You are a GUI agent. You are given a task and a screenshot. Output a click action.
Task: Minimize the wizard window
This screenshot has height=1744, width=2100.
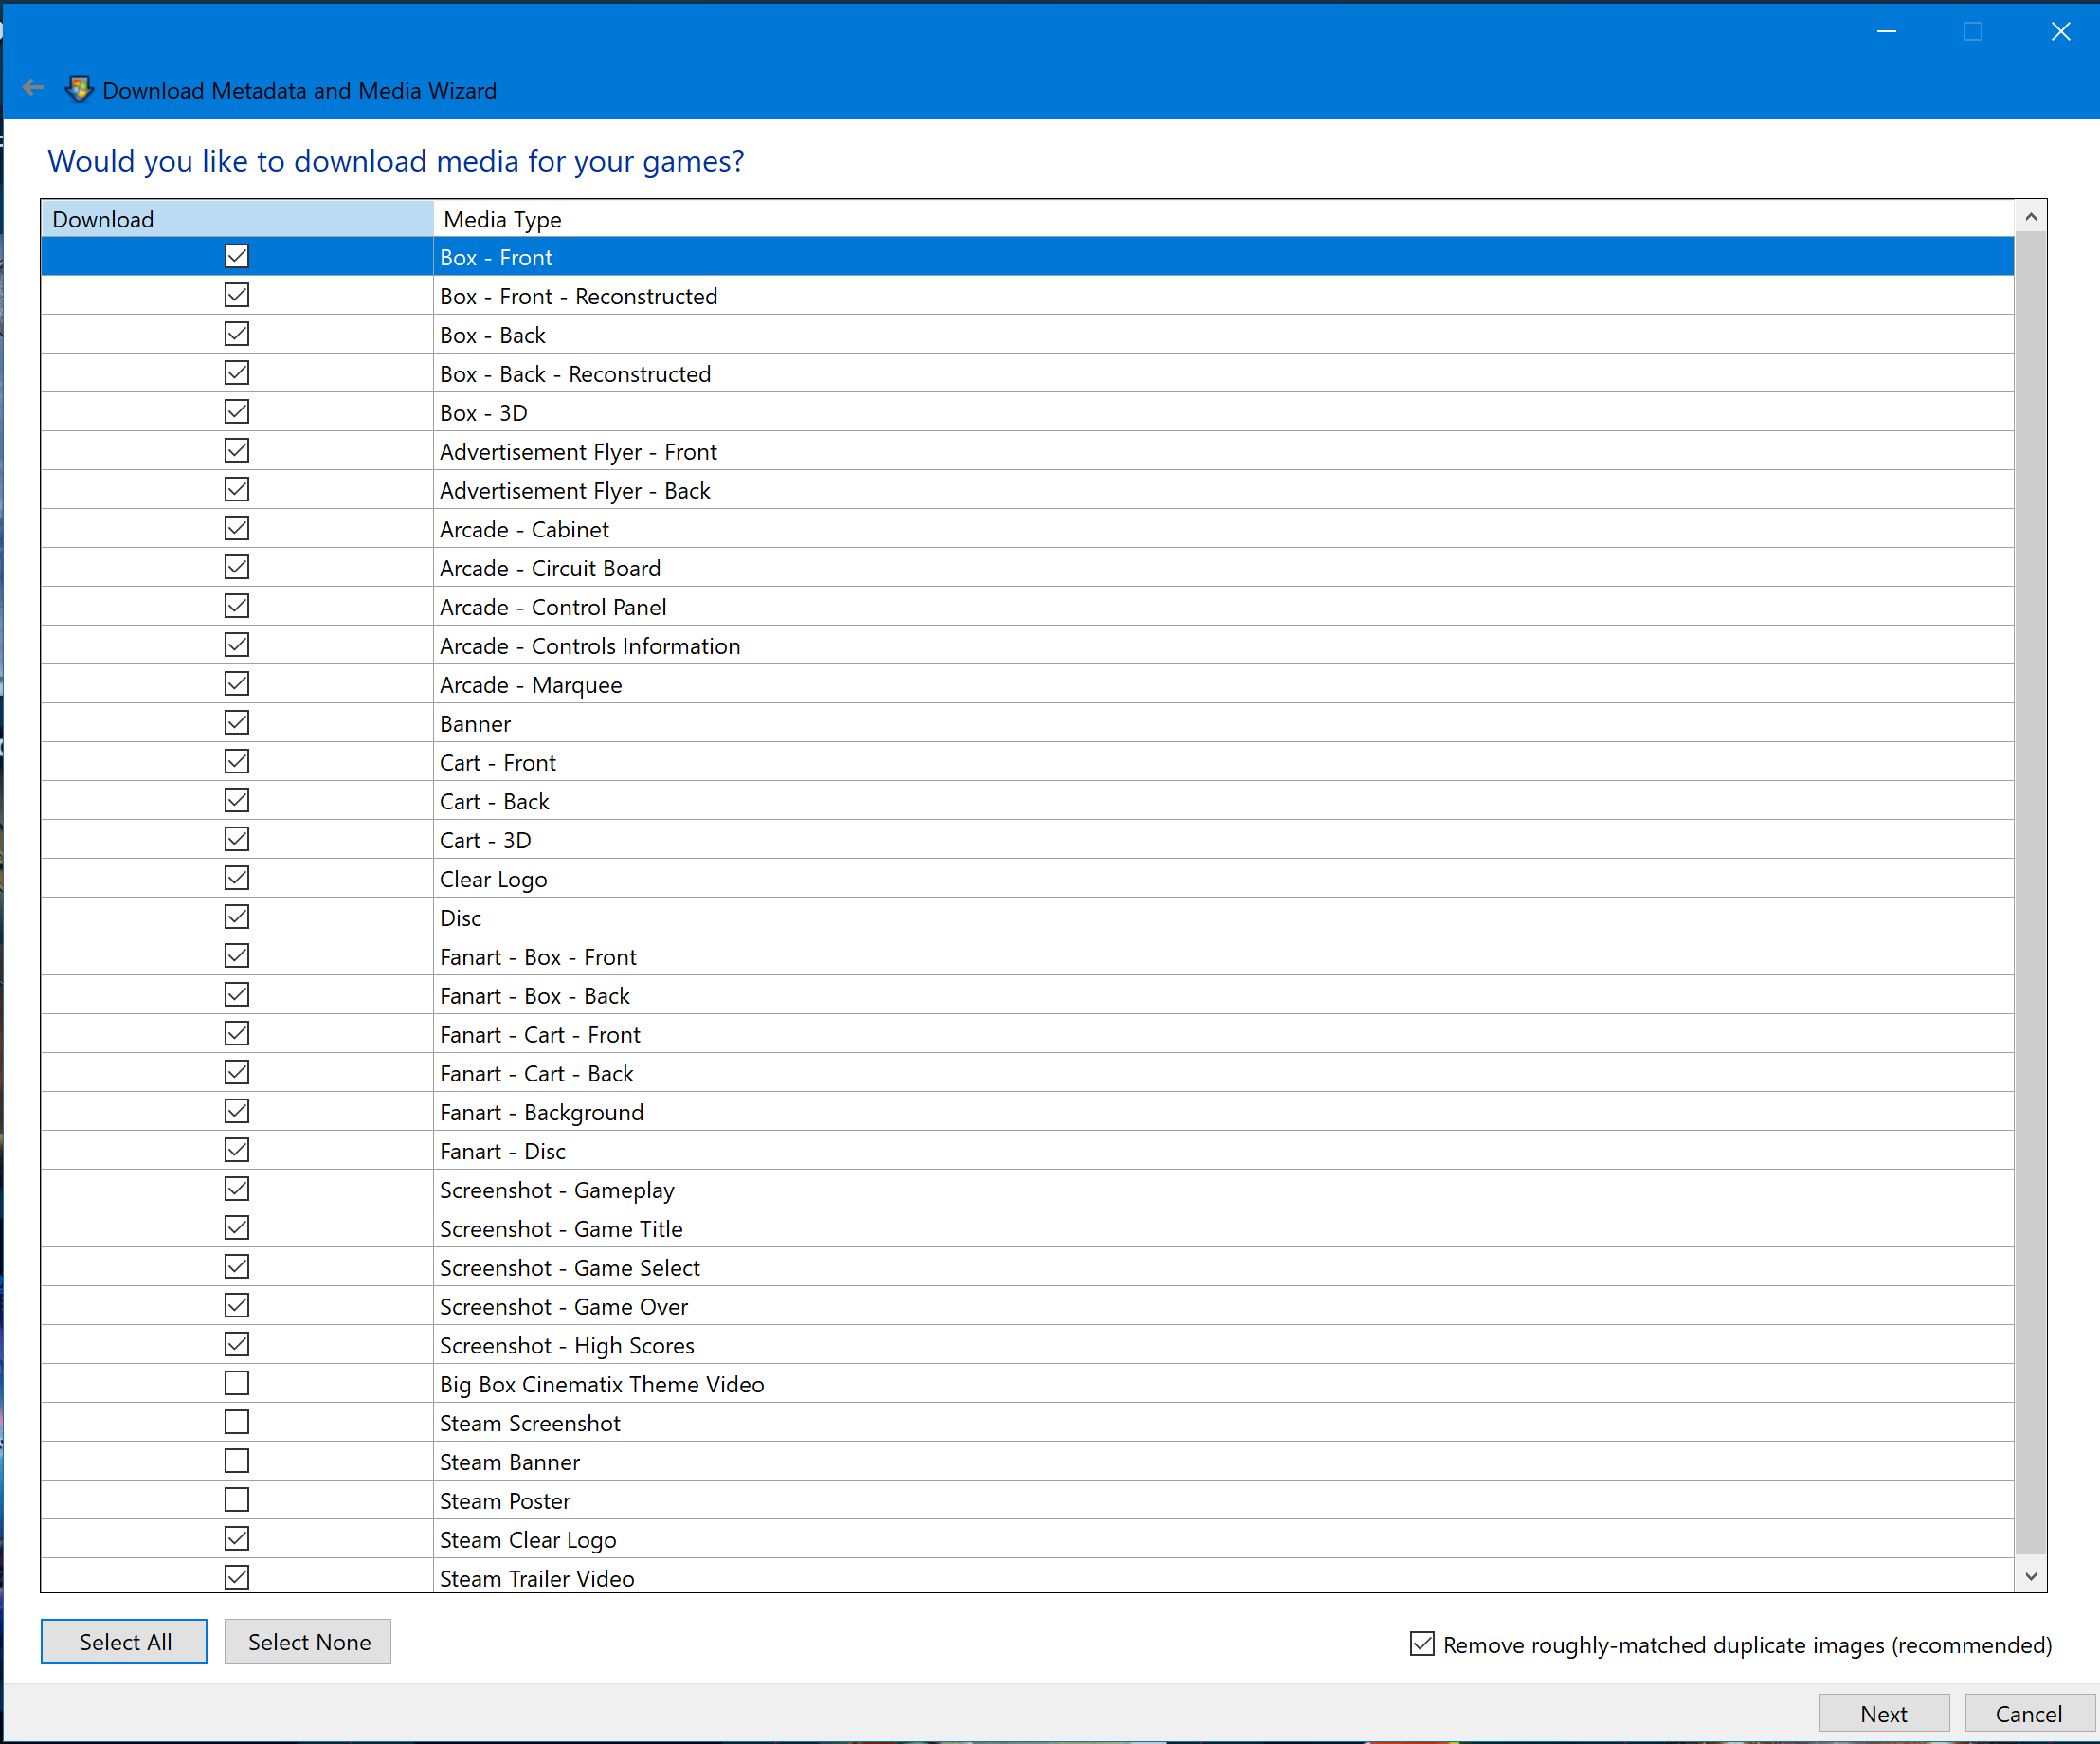pyautogui.click(x=1886, y=32)
